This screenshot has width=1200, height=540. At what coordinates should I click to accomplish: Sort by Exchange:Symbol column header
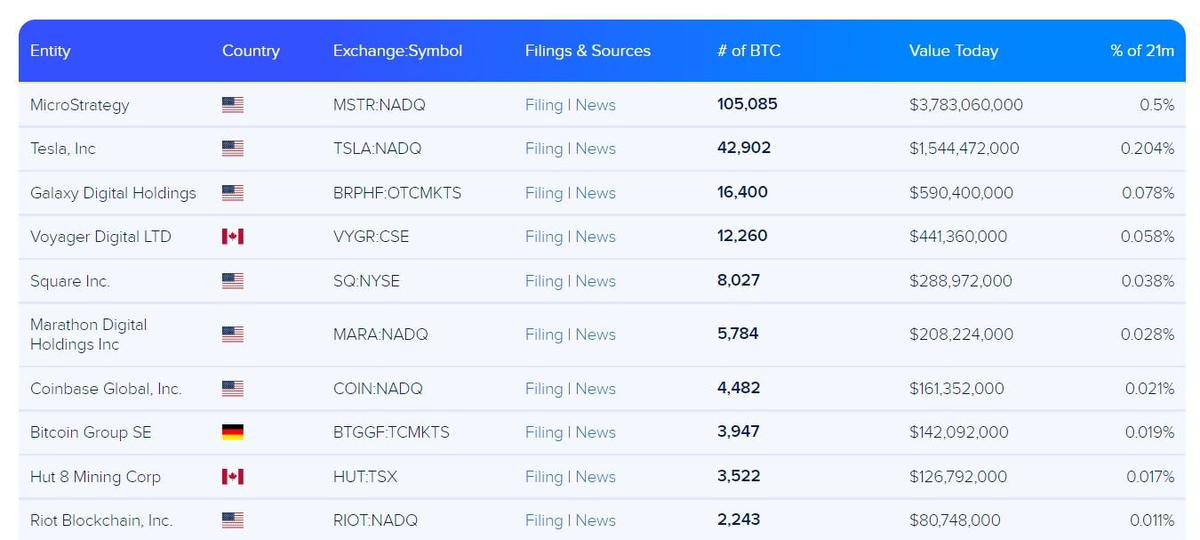point(398,51)
